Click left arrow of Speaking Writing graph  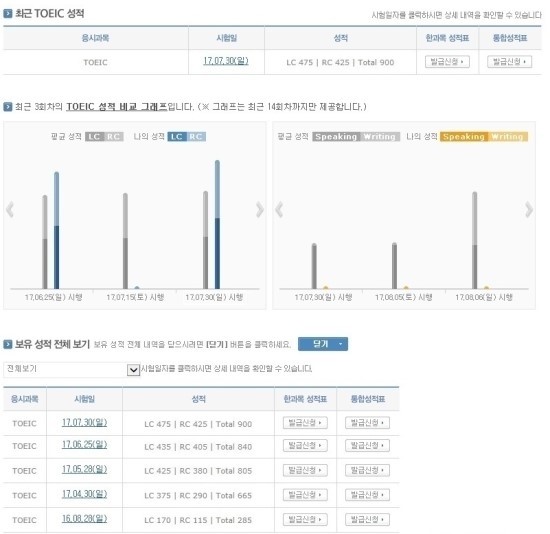click(279, 209)
